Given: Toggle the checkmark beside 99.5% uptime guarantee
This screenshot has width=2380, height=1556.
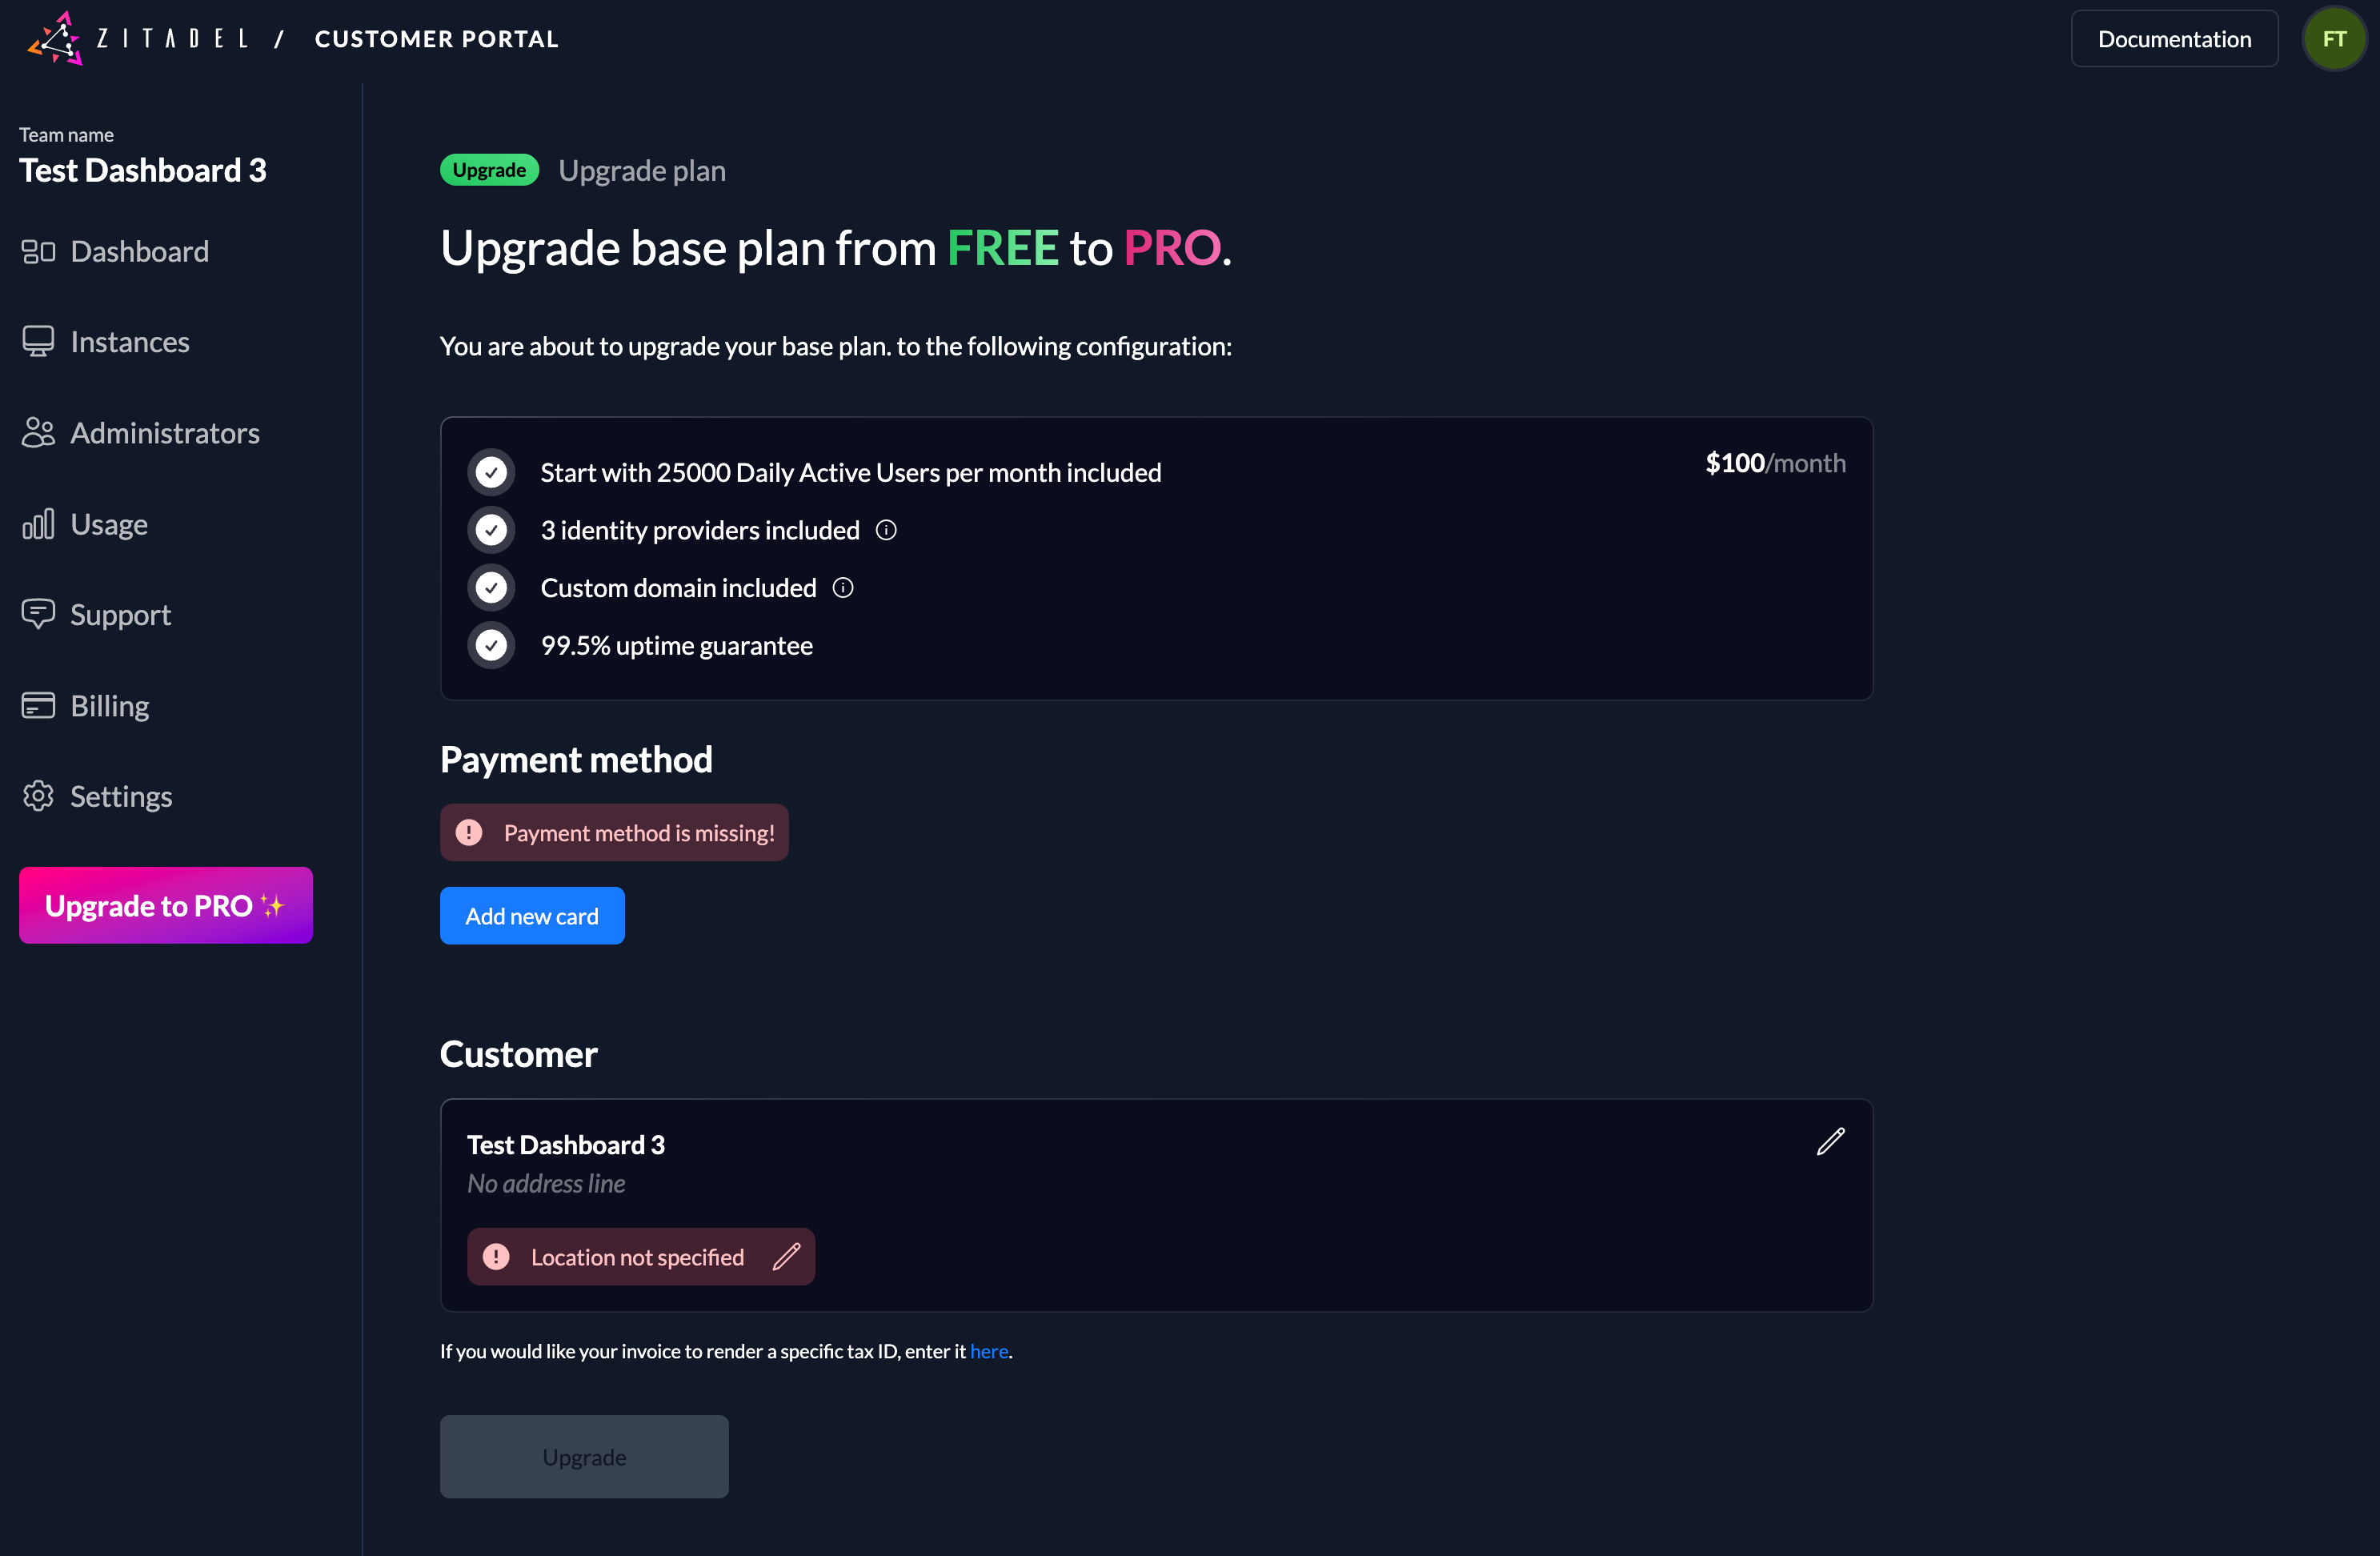Looking at the screenshot, I should pyautogui.click(x=491, y=645).
